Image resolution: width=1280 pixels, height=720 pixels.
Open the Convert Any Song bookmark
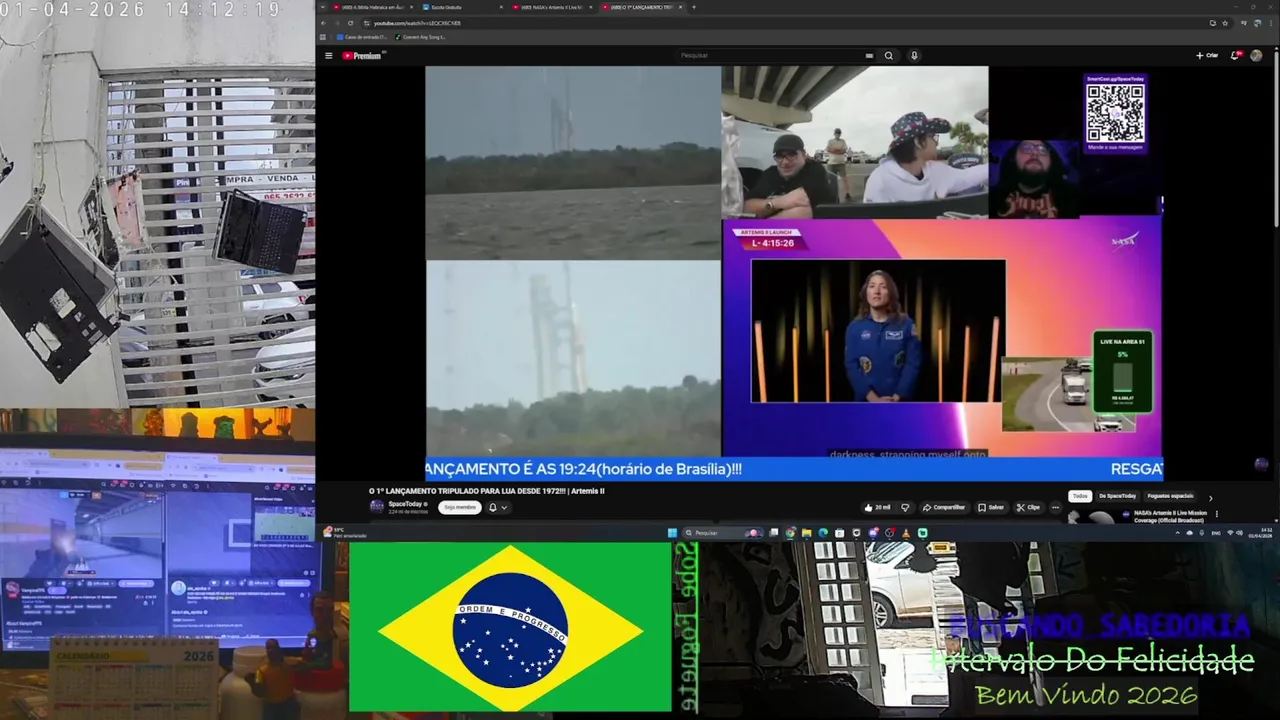click(x=420, y=37)
